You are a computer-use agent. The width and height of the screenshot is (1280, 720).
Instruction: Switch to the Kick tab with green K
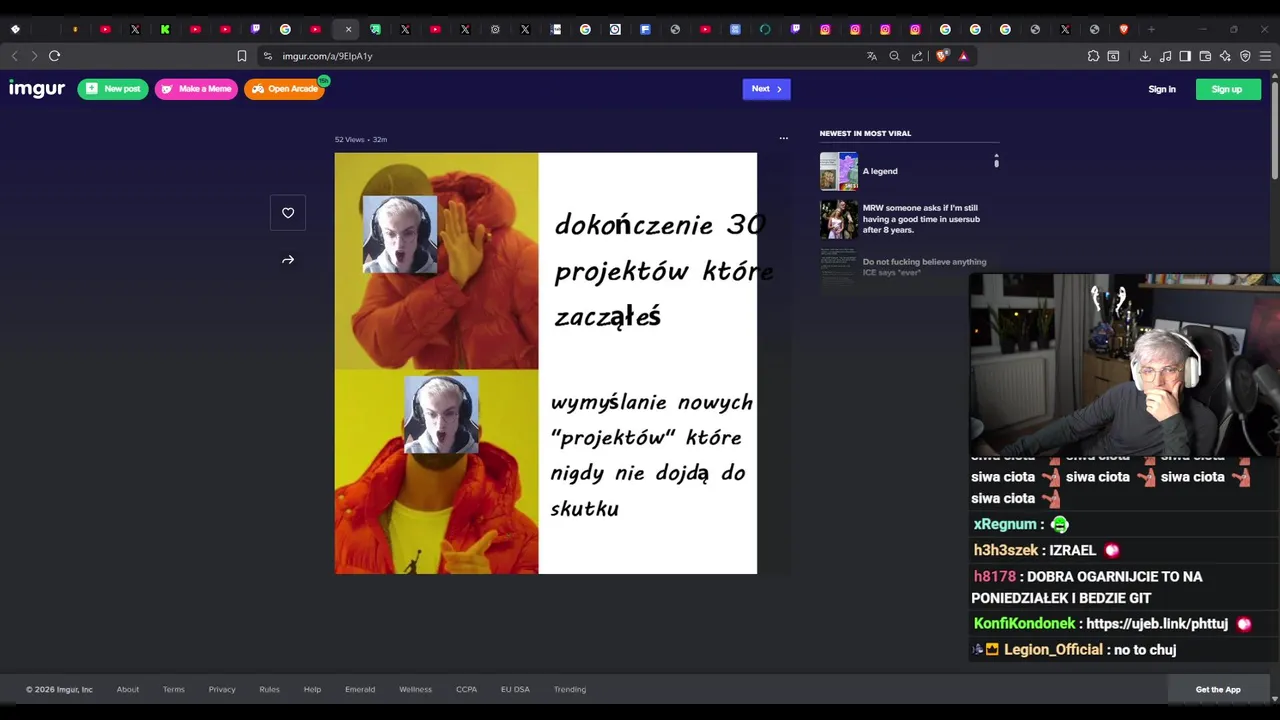pos(165,29)
